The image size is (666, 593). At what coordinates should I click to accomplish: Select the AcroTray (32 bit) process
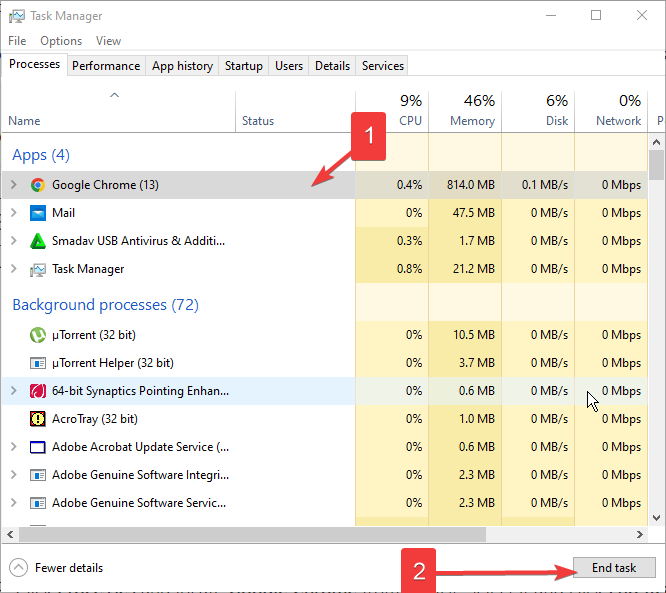[325, 419]
